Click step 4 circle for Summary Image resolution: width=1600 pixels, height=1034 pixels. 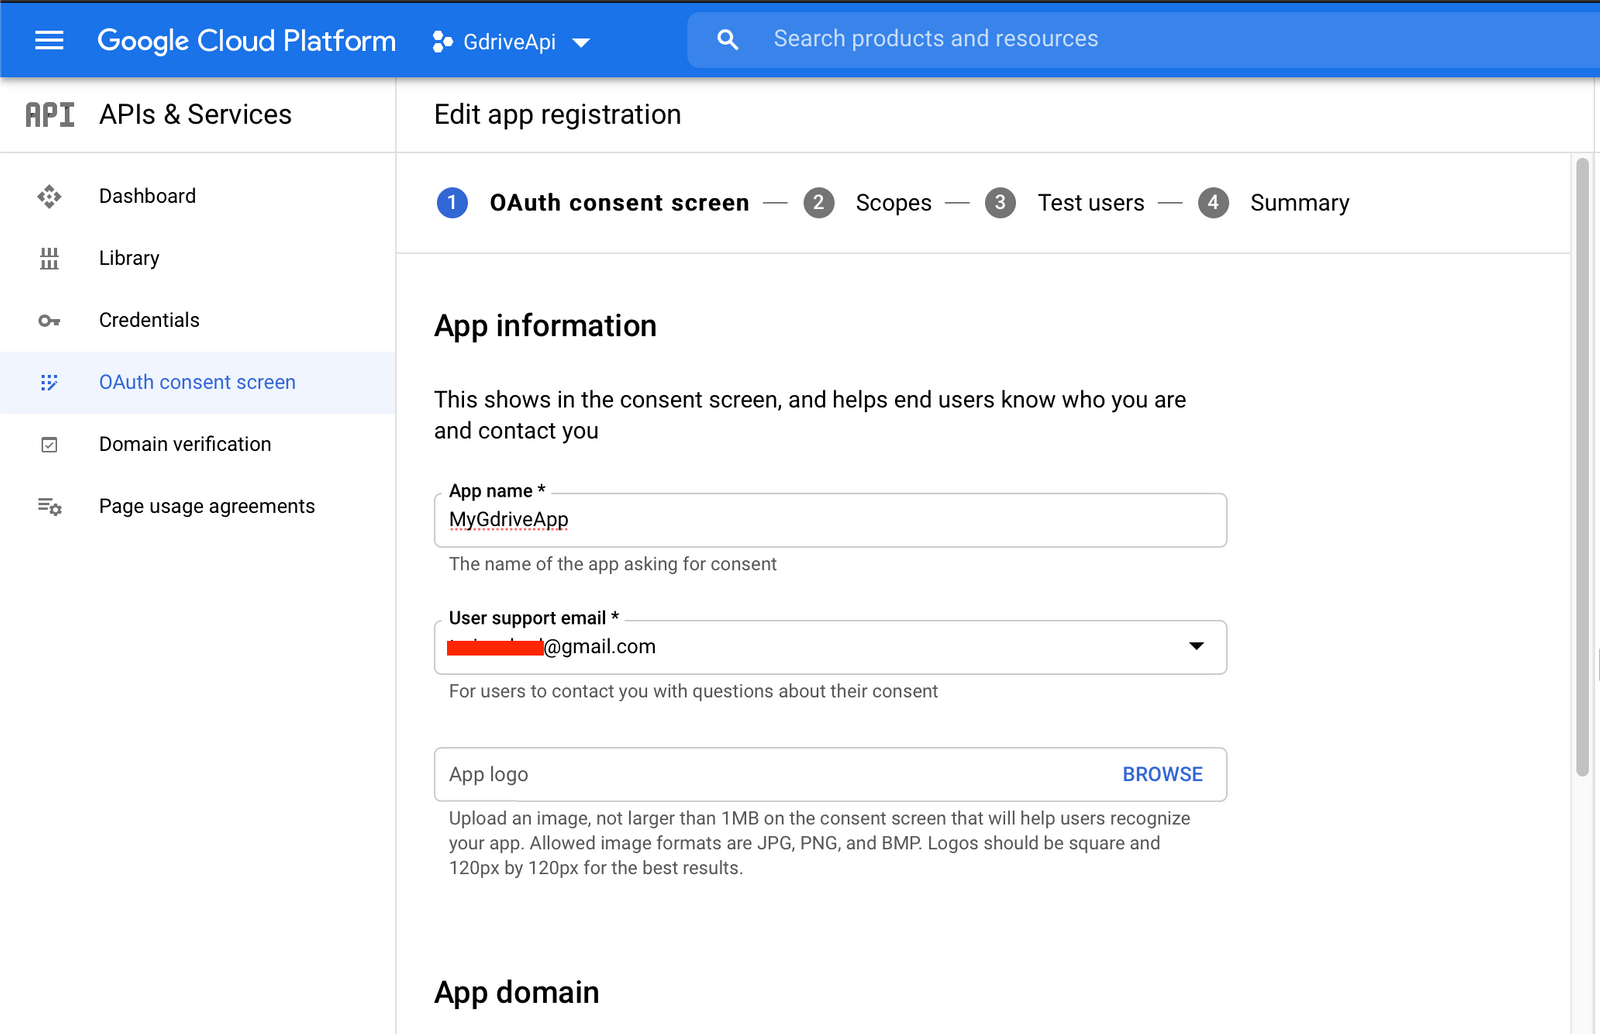1213,203
